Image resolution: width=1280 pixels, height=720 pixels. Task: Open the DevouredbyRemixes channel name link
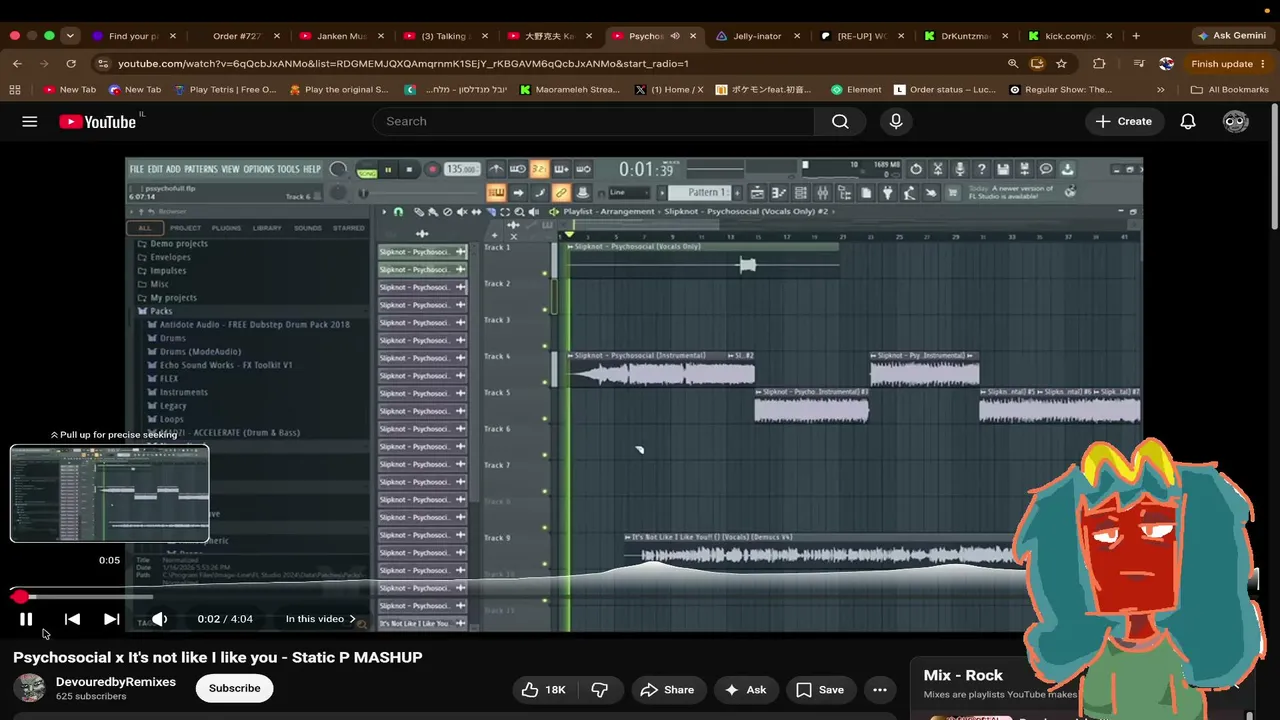click(116, 682)
